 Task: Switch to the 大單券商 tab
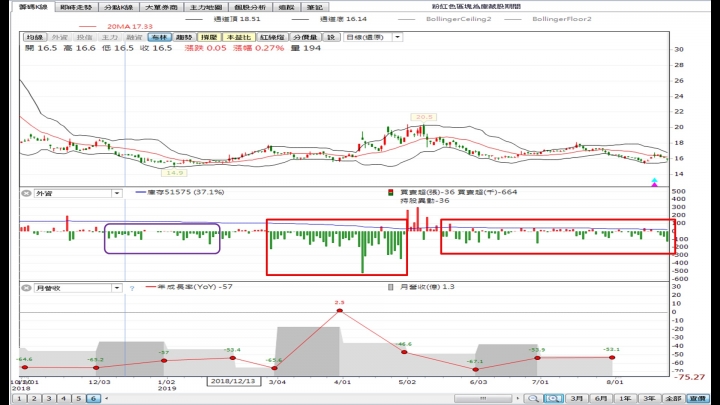tap(161, 7)
